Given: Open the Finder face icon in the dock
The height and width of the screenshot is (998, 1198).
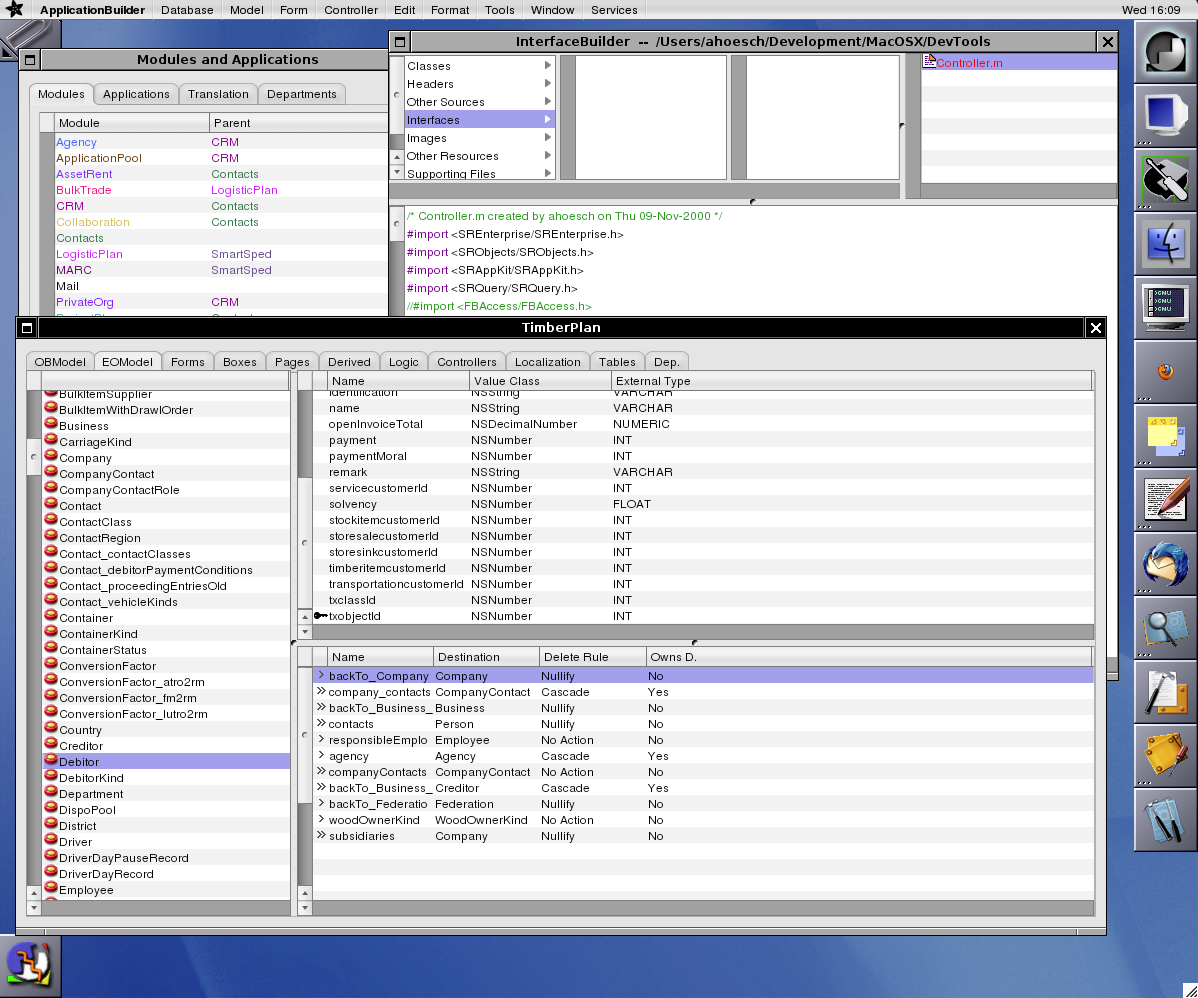Looking at the screenshot, I should pyautogui.click(x=1165, y=244).
